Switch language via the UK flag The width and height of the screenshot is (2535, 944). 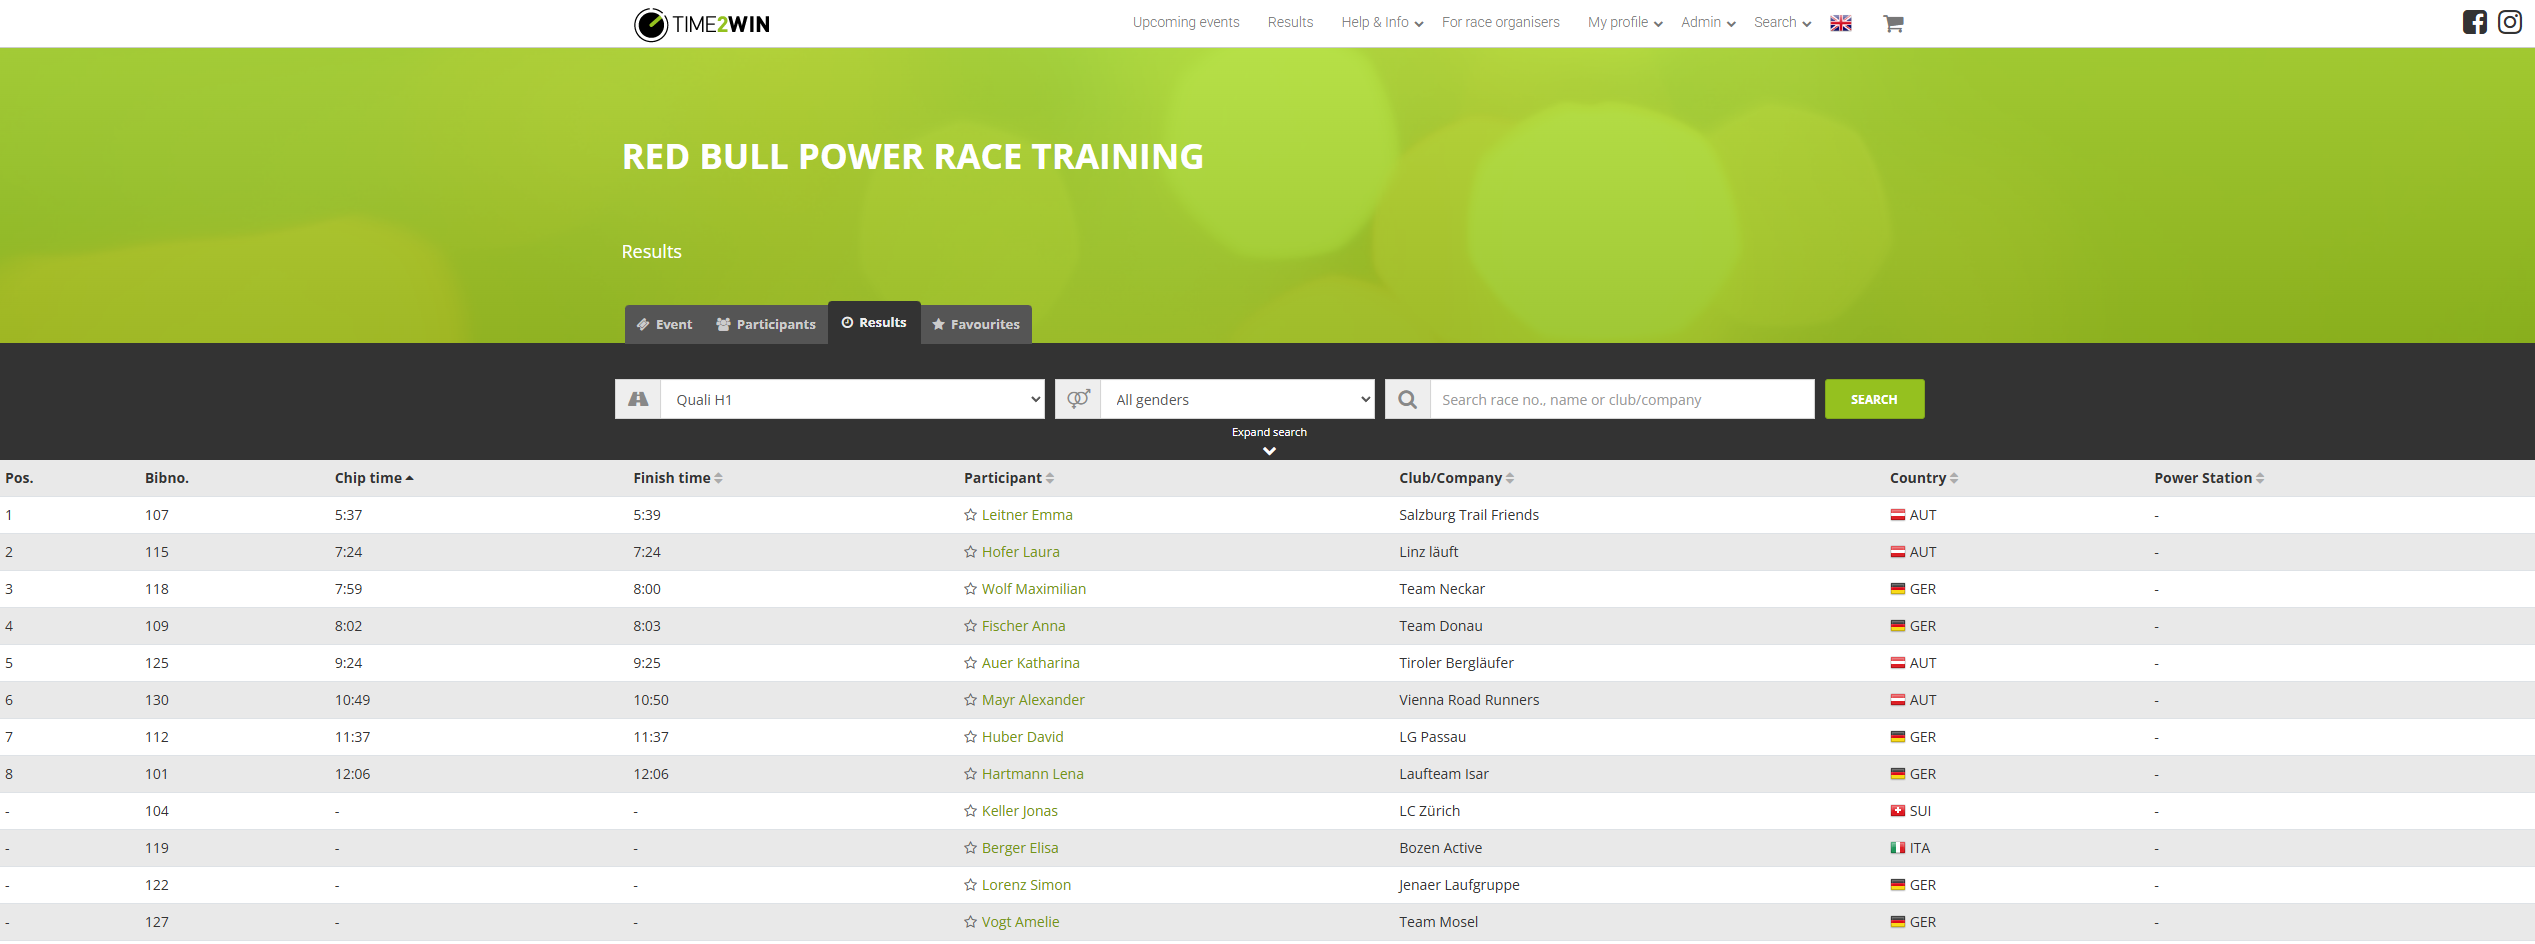tap(1841, 23)
